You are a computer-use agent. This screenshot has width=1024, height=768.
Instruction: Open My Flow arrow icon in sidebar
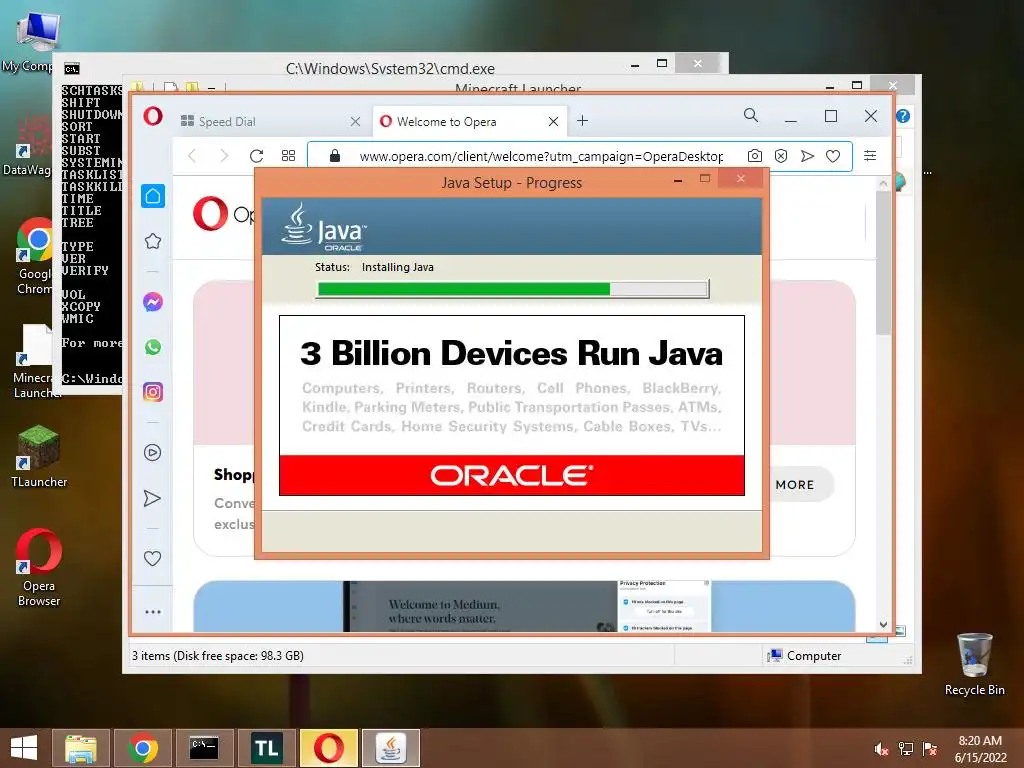coord(152,498)
